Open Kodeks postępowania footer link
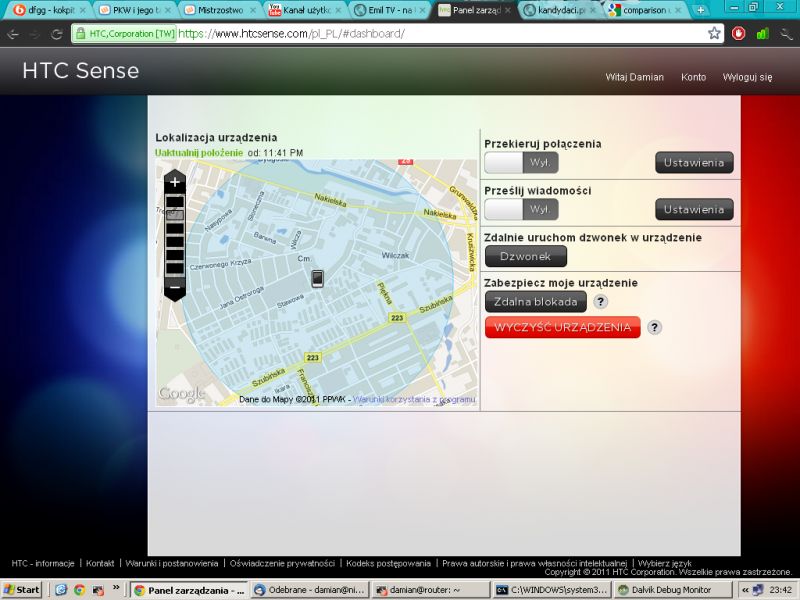 click(388, 563)
